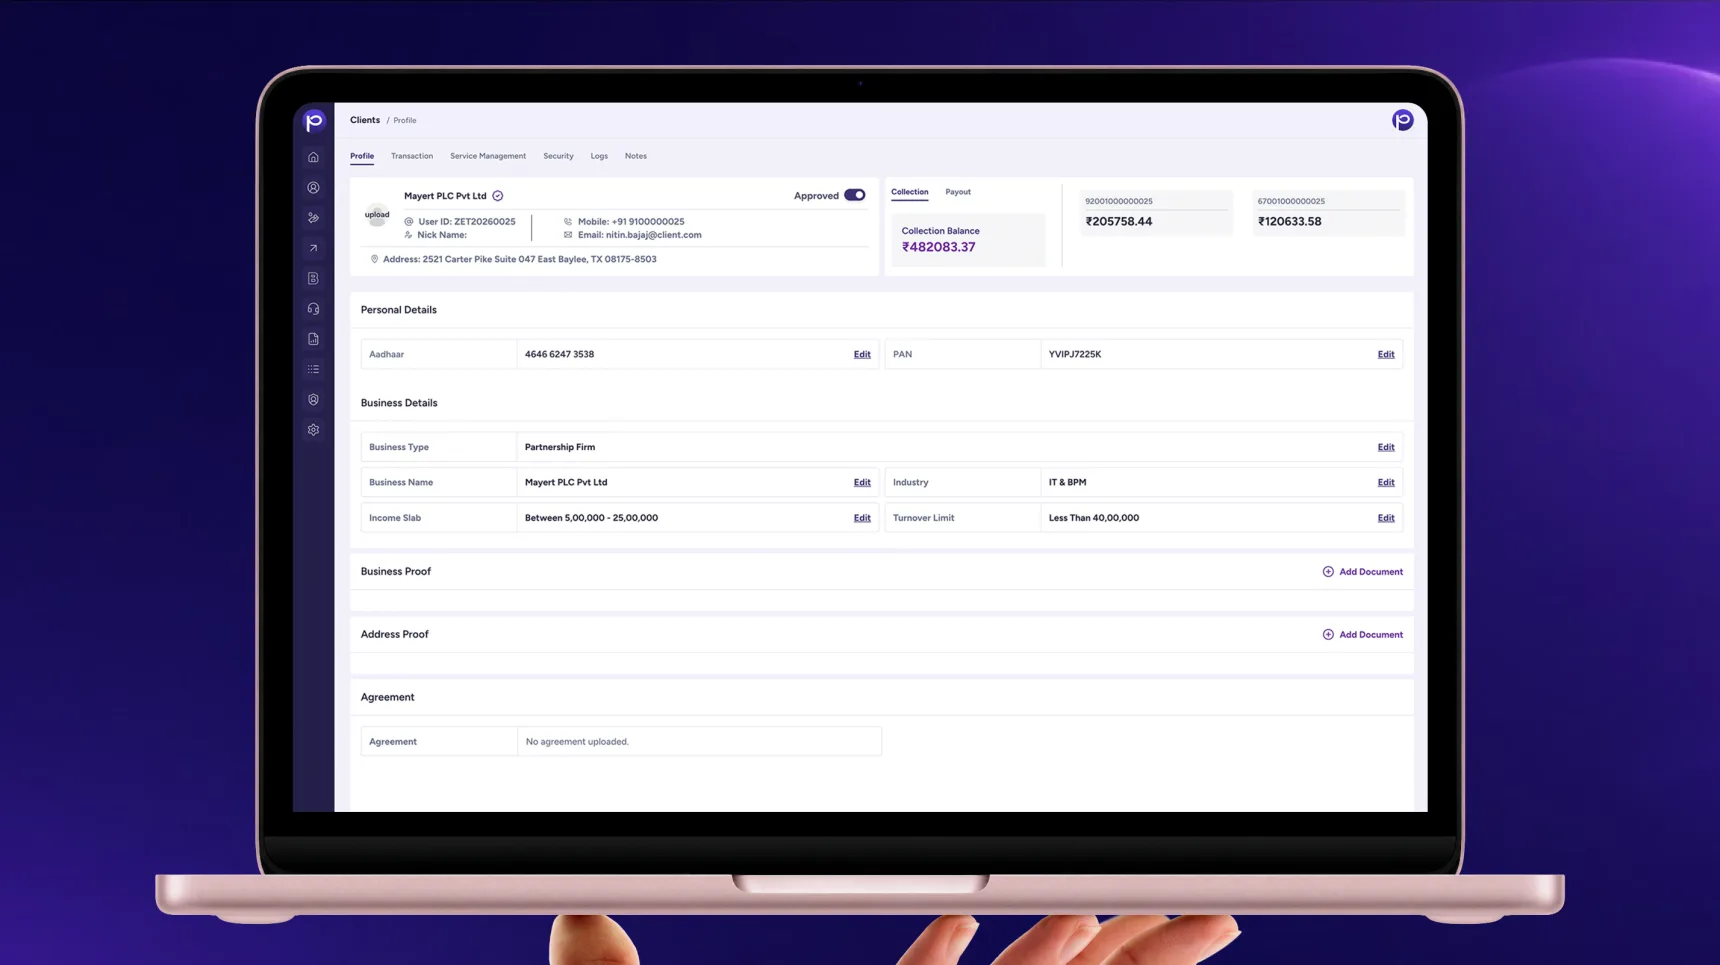Open the chart report sidebar icon
The width and height of the screenshot is (1720, 965).
(x=313, y=339)
